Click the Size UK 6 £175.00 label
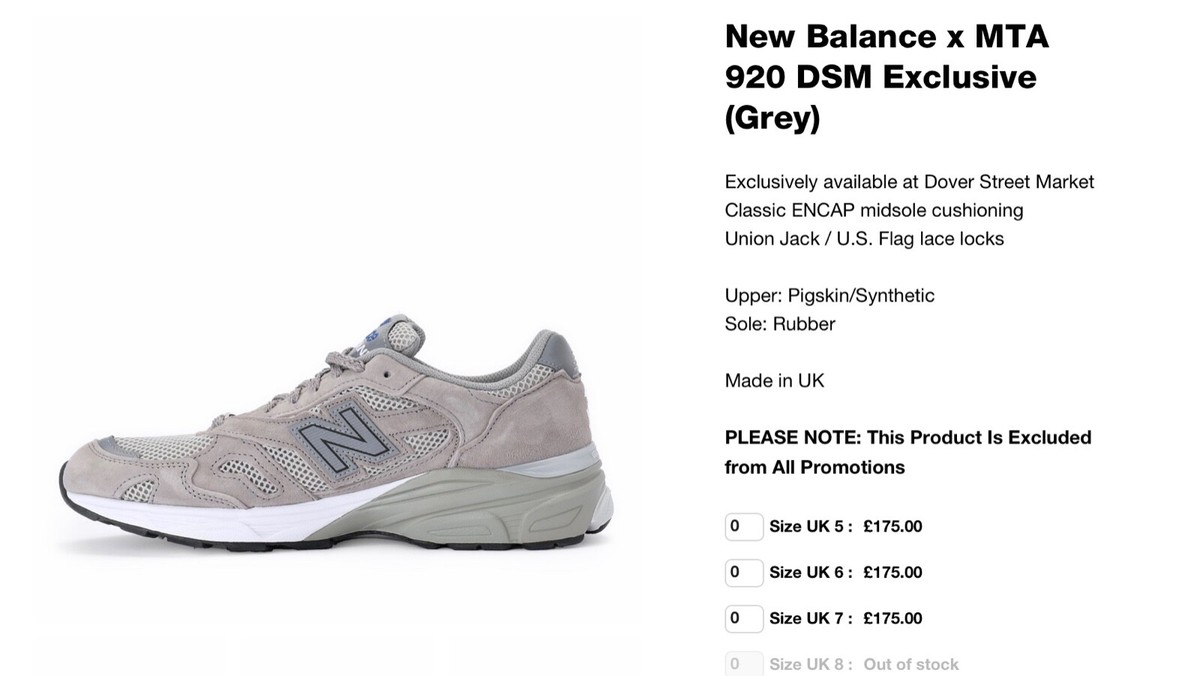The height and width of the screenshot is (676, 1200). [x=845, y=572]
